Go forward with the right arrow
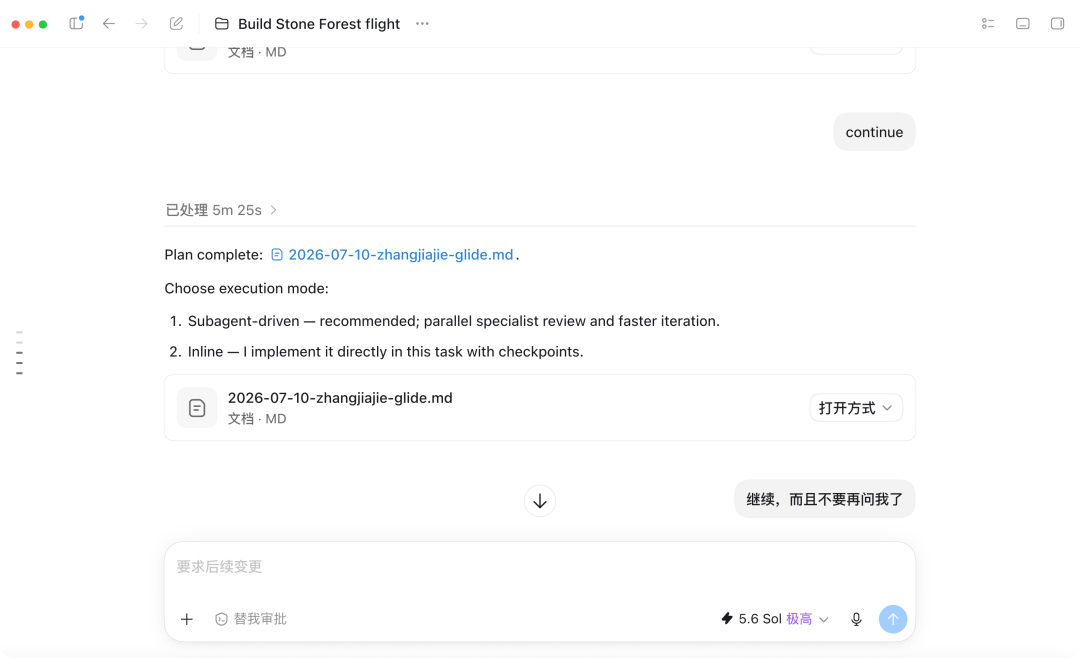This screenshot has height=658, width=1080. 142,23
